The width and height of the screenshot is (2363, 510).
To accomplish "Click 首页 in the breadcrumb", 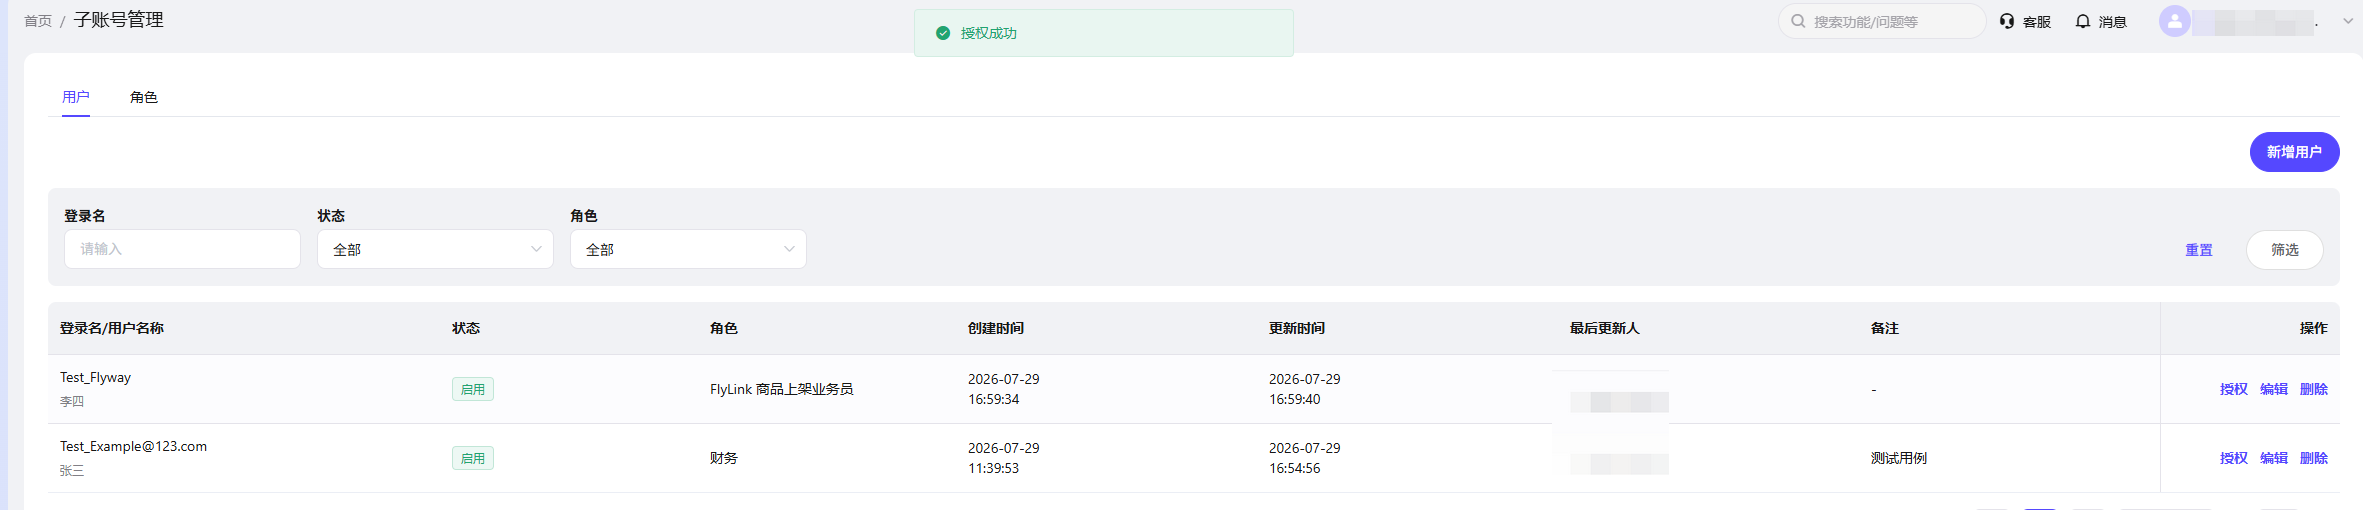I will pyautogui.click(x=38, y=21).
